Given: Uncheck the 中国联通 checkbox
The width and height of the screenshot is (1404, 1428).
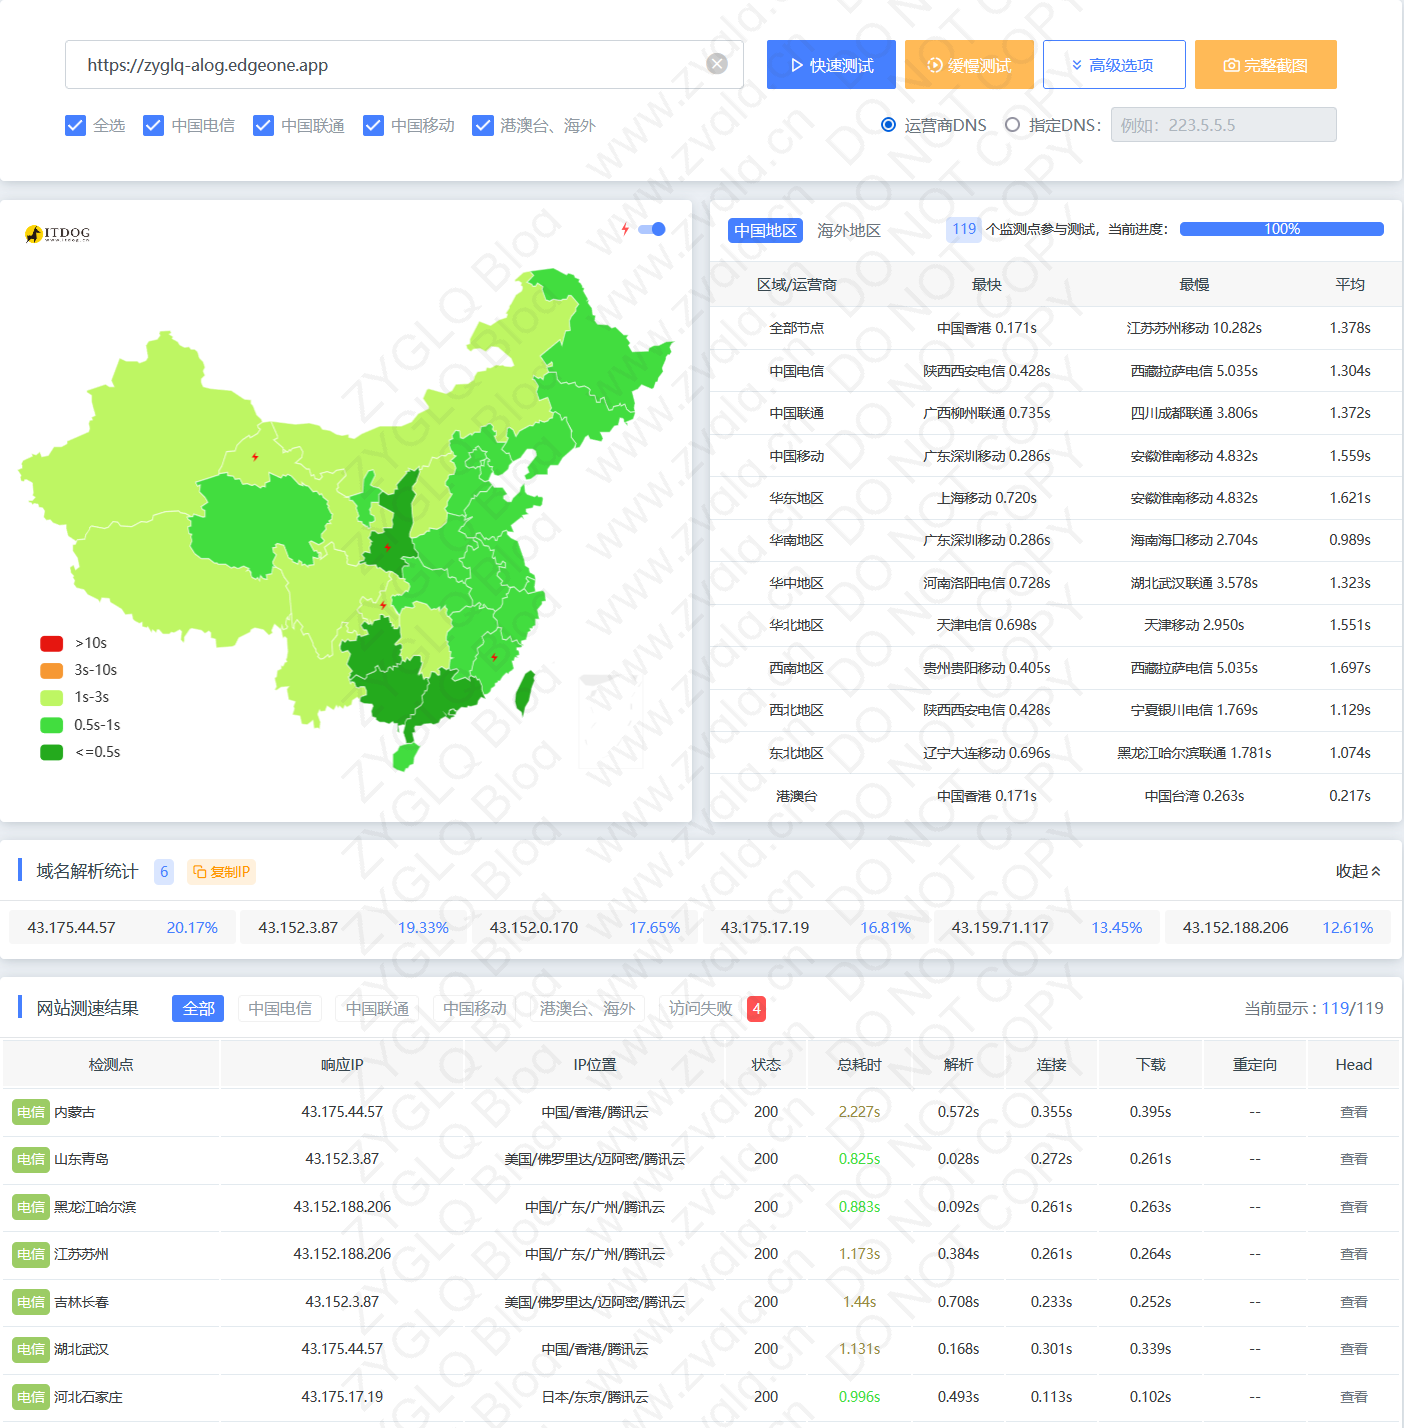Looking at the screenshot, I should 263,125.
